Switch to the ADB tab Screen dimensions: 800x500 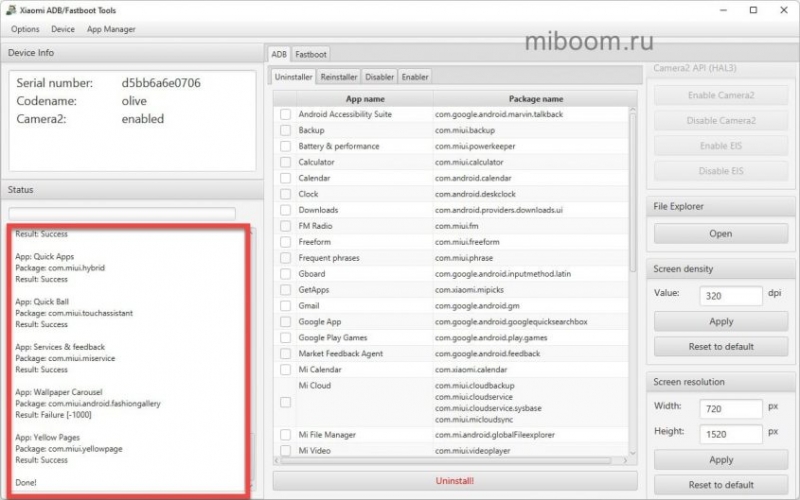[x=279, y=54]
